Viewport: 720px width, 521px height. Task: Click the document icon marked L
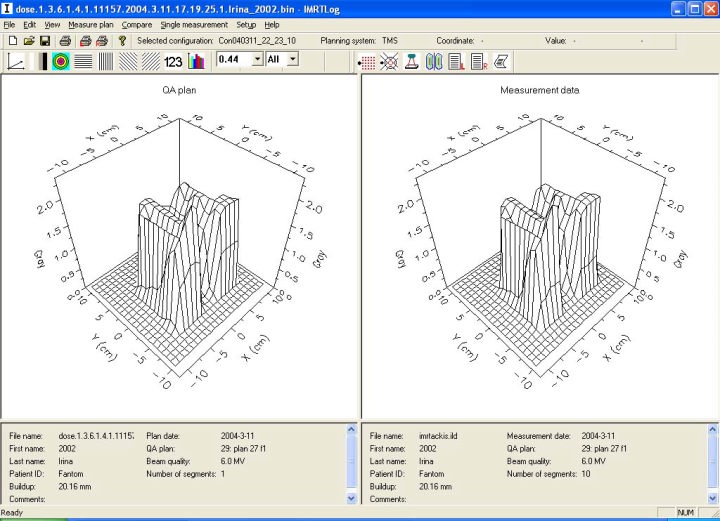click(456, 62)
